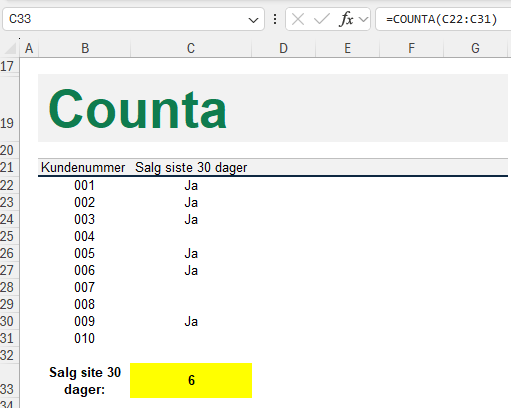Select cell with customer number 009

coord(85,321)
